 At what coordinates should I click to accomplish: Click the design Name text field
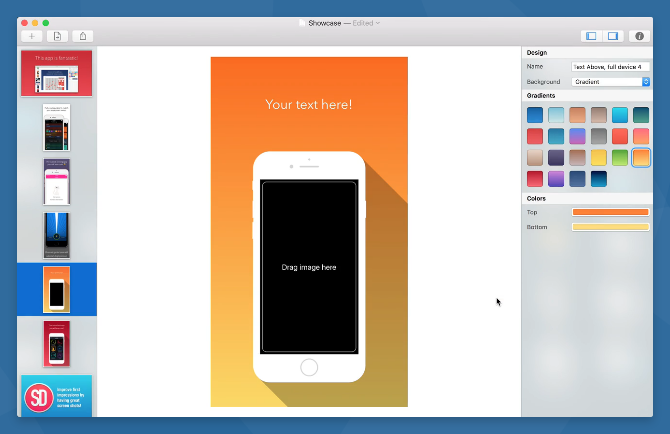(610, 66)
